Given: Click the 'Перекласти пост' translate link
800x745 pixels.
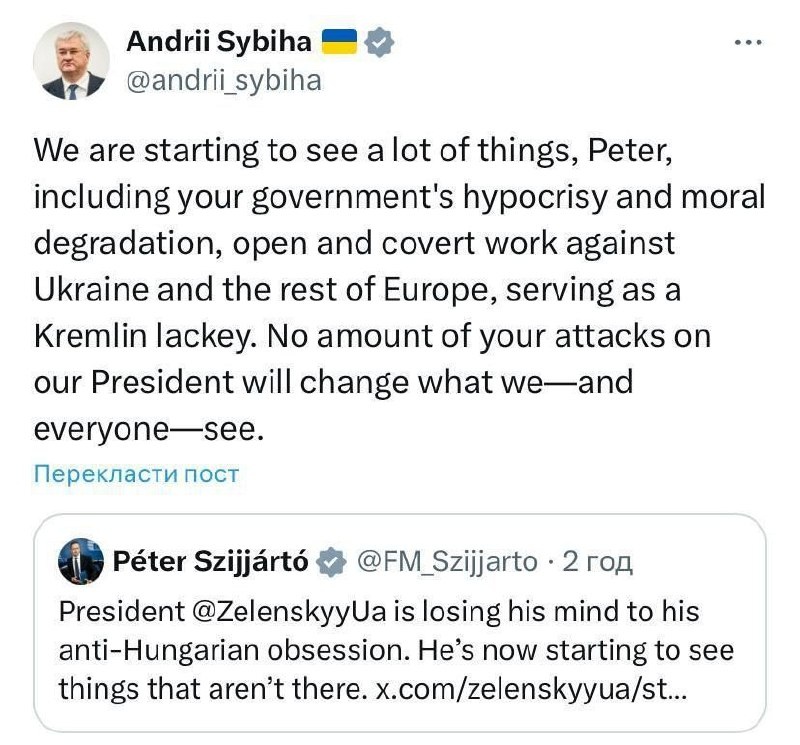Looking at the screenshot, I should pyautogui.click(x=136, y=474).
